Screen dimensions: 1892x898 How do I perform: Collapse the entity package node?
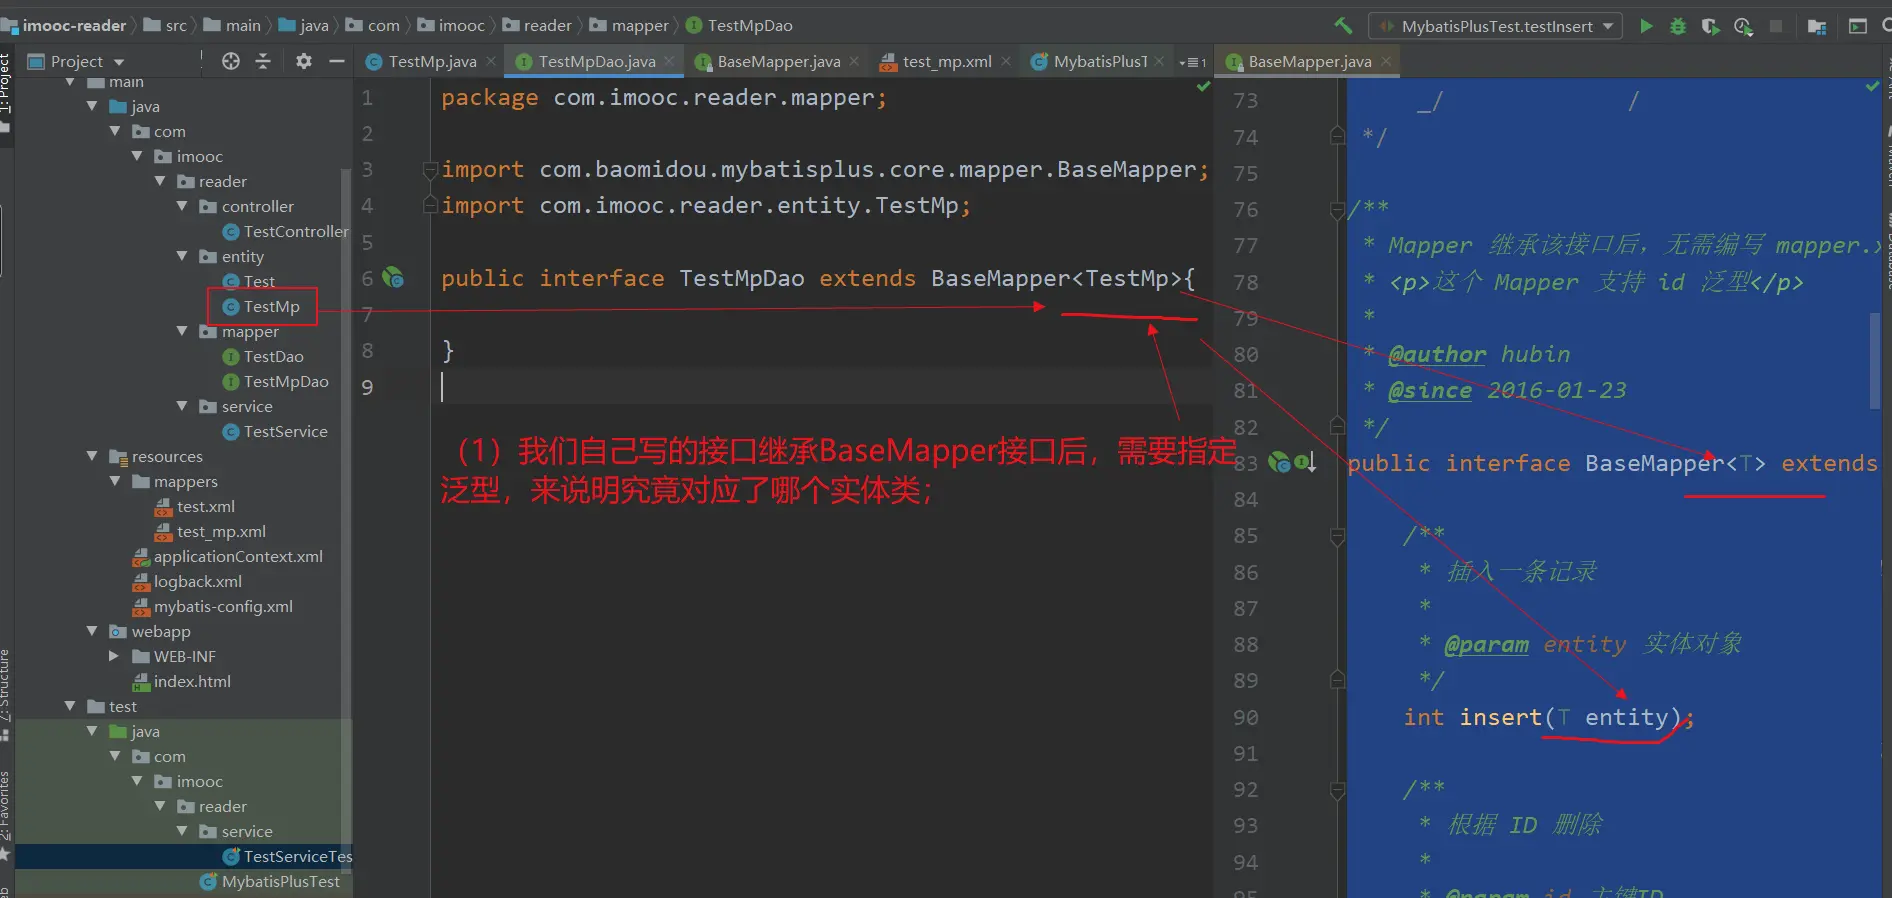pyautogui.click(x=182, y=256)
